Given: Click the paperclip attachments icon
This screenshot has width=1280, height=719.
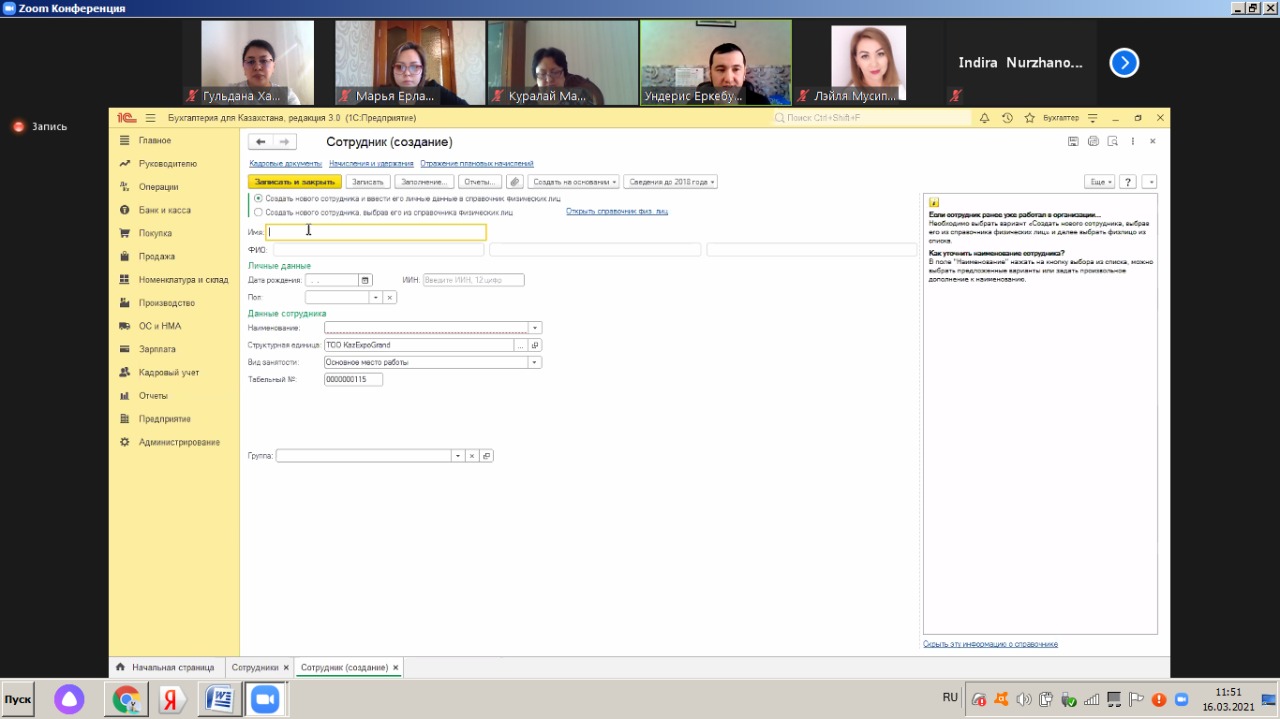Looking at the screenshot, I should 515,182.
